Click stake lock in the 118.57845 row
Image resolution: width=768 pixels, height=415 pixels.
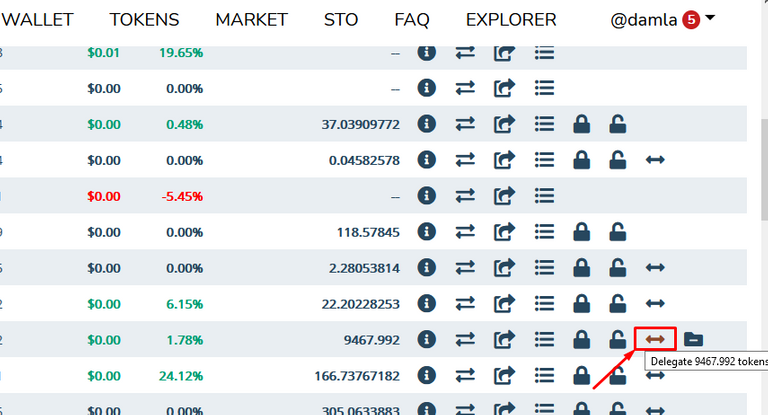pos(581,232)
